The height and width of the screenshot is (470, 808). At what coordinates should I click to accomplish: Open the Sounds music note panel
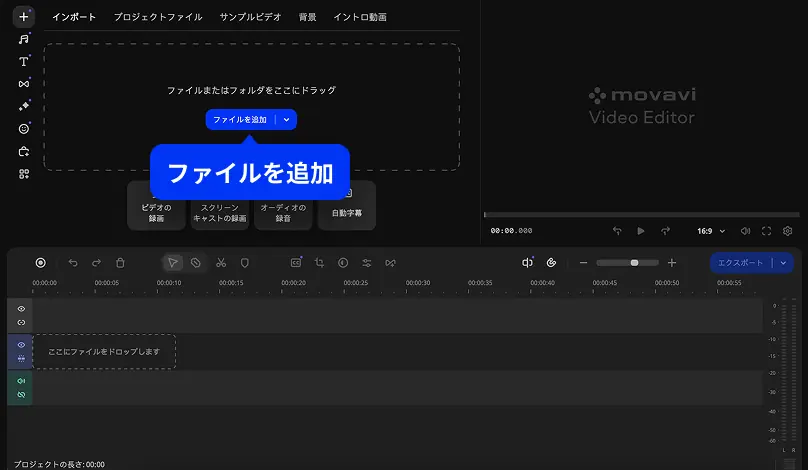pyautogui.click(x=24, y=39)
